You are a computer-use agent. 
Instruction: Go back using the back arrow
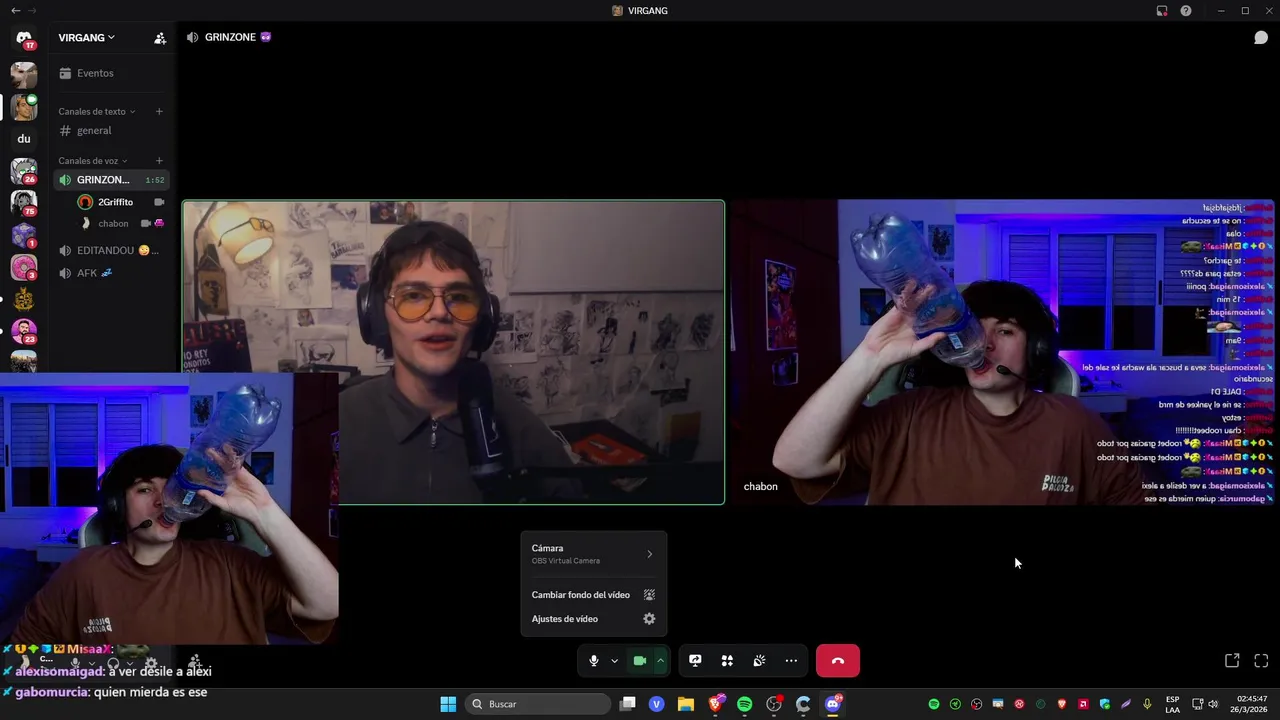pos(15,10)
